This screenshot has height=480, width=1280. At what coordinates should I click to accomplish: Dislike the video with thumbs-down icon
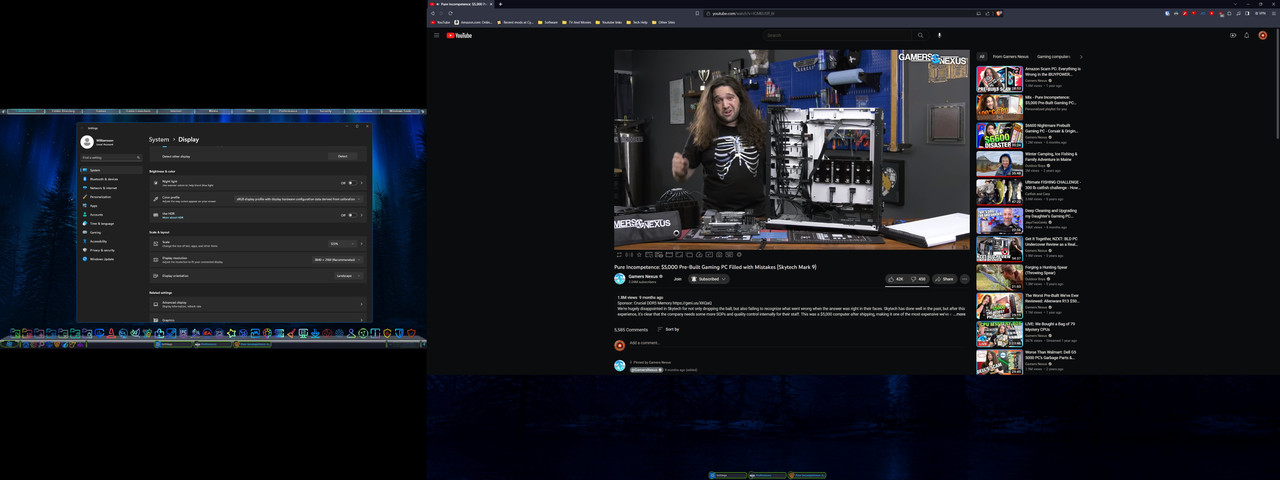coord(918,279)
